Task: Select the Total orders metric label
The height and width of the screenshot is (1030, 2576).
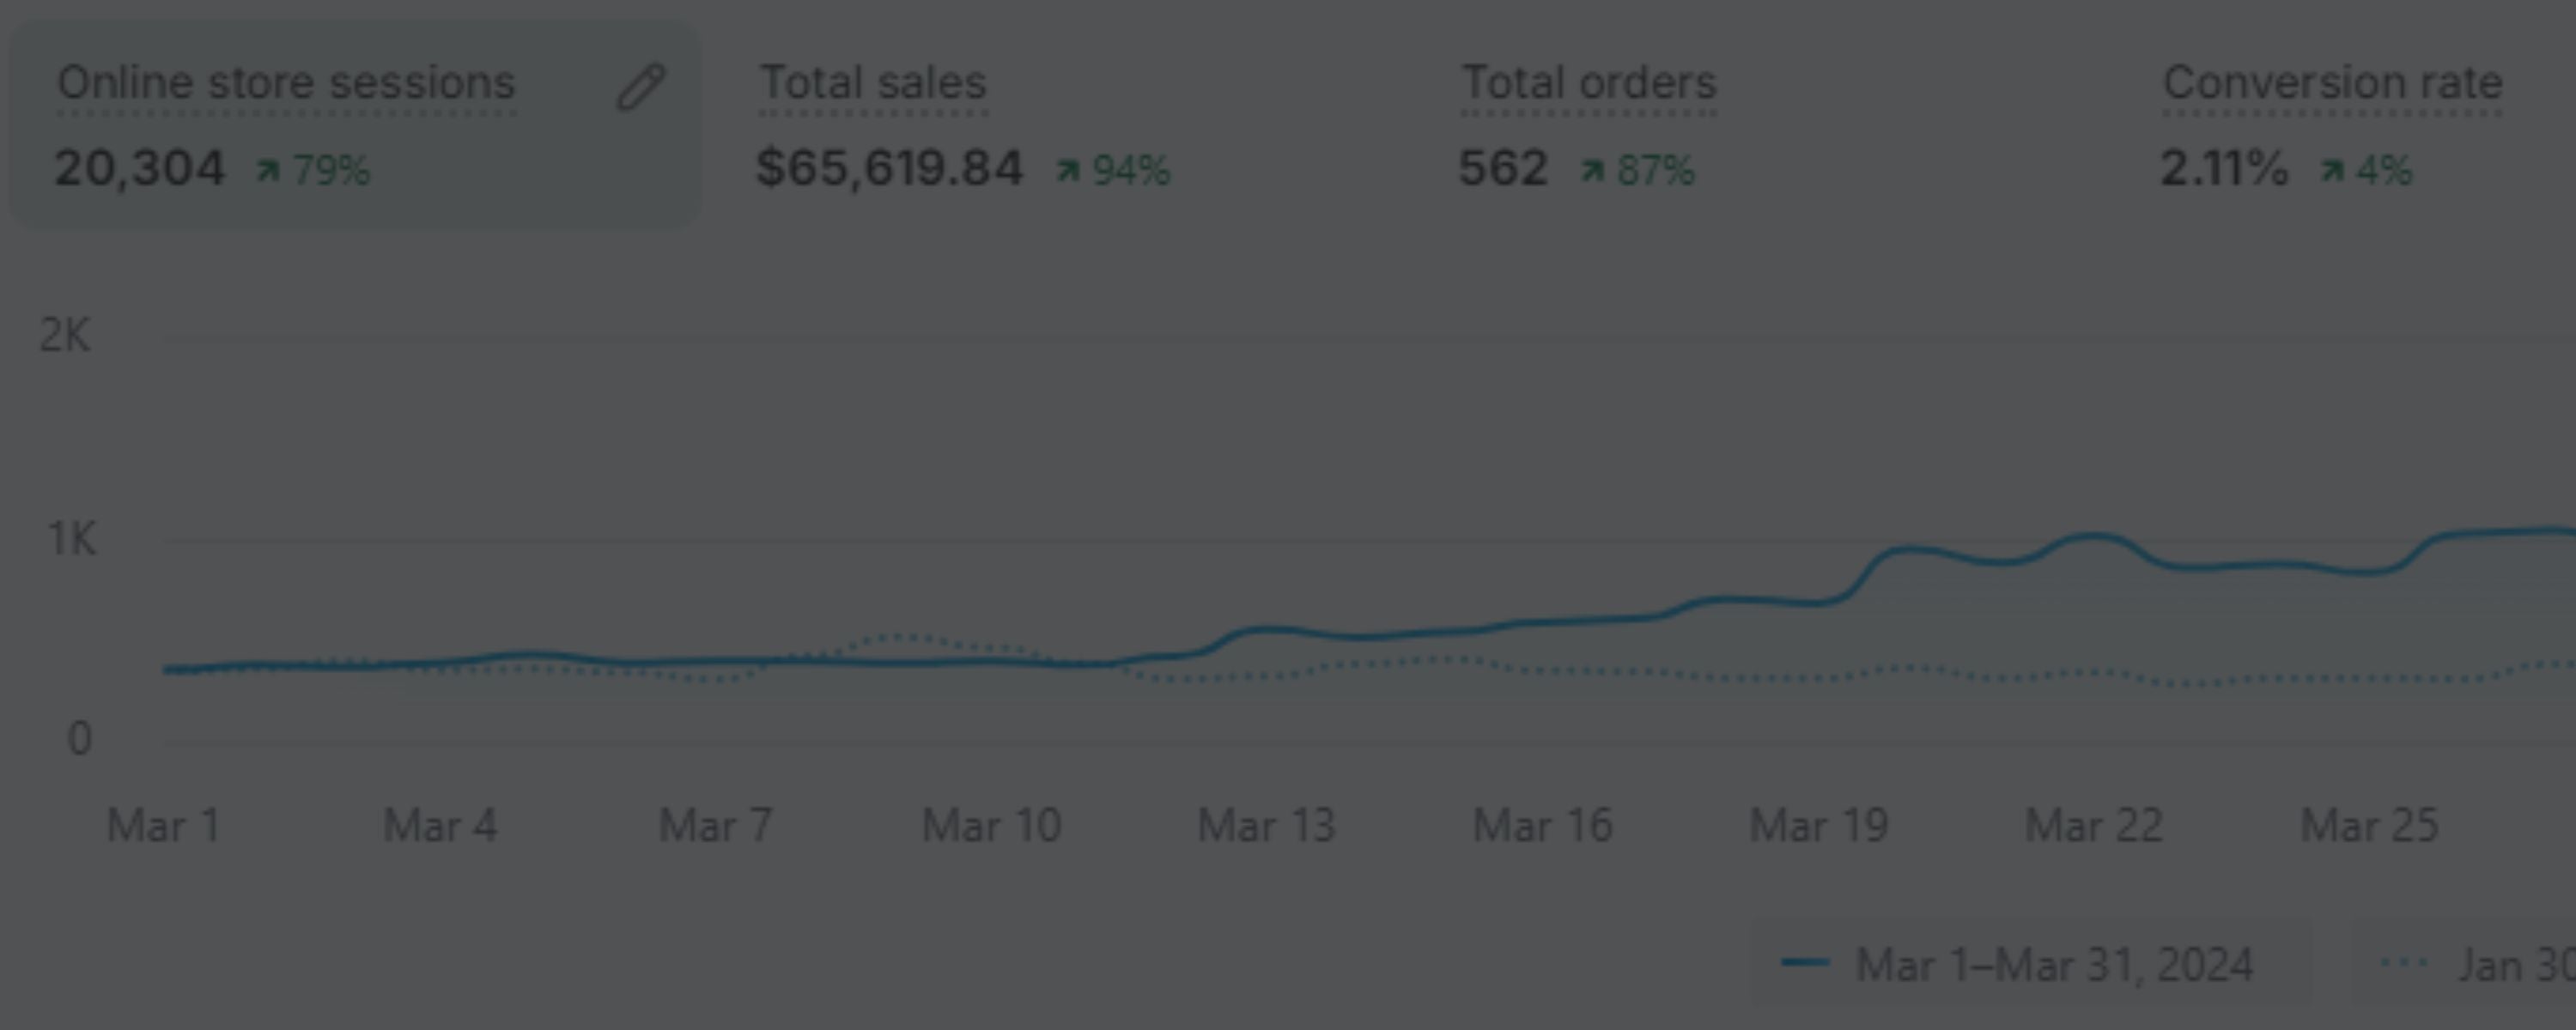Action: [x=1589, y=83]
